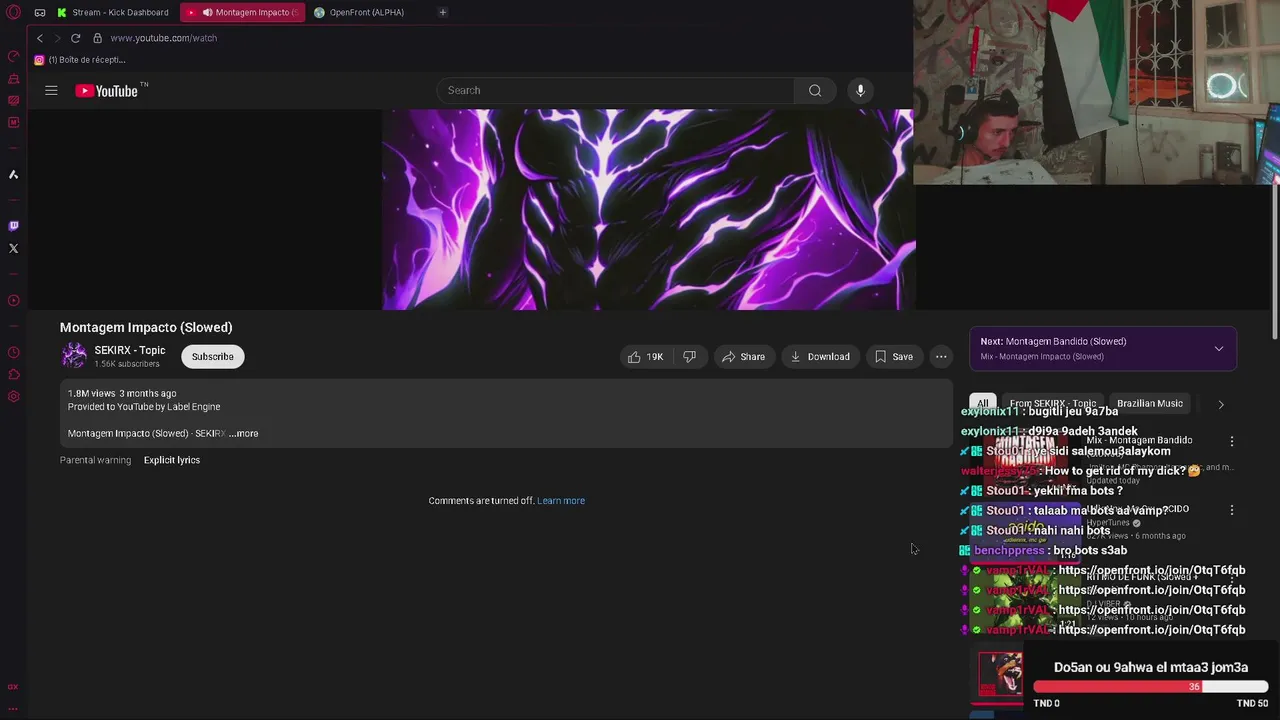Viewport: 1280px width, 720px height.
Task: Open the Aria AI sidebar icon
Action: [13, 174]
